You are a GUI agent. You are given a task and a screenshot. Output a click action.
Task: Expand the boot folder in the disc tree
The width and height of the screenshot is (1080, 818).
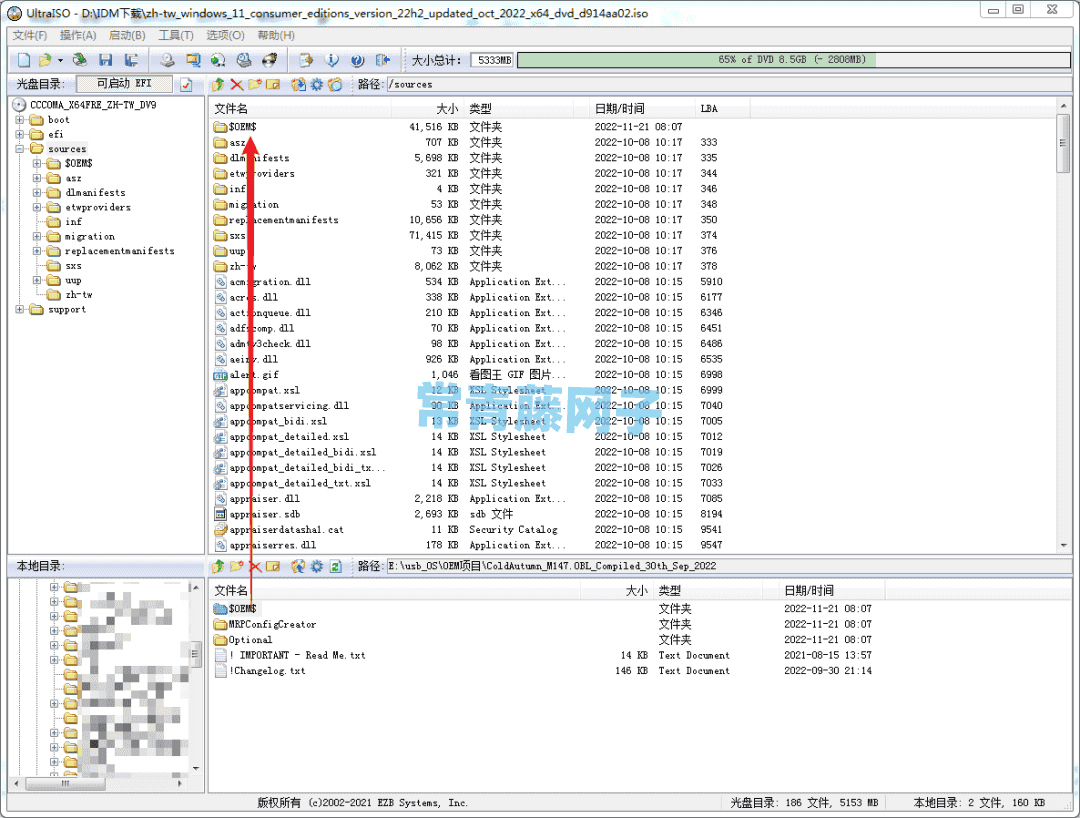[20, 120]
